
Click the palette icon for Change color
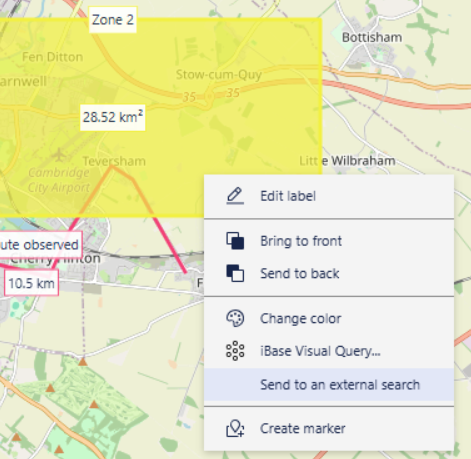[x=235, y=318]
